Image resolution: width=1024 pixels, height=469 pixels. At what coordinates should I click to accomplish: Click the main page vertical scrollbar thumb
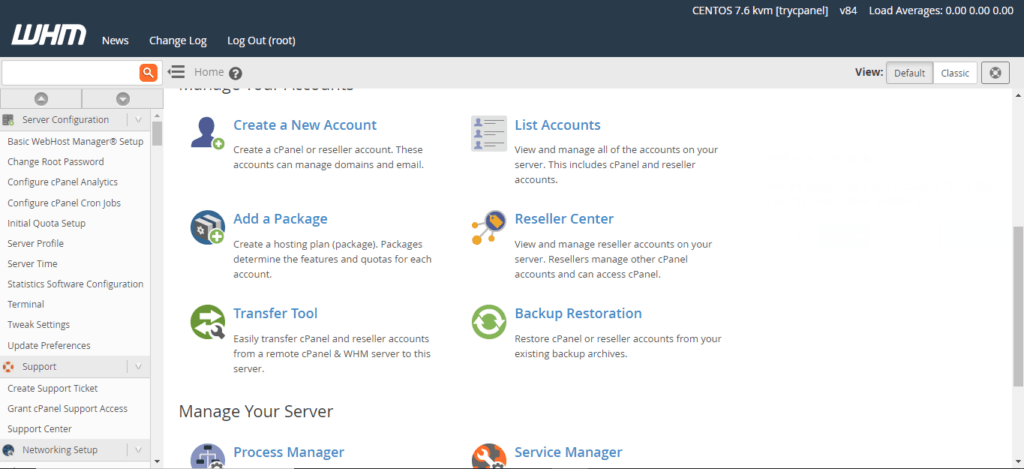[1018, 306]
